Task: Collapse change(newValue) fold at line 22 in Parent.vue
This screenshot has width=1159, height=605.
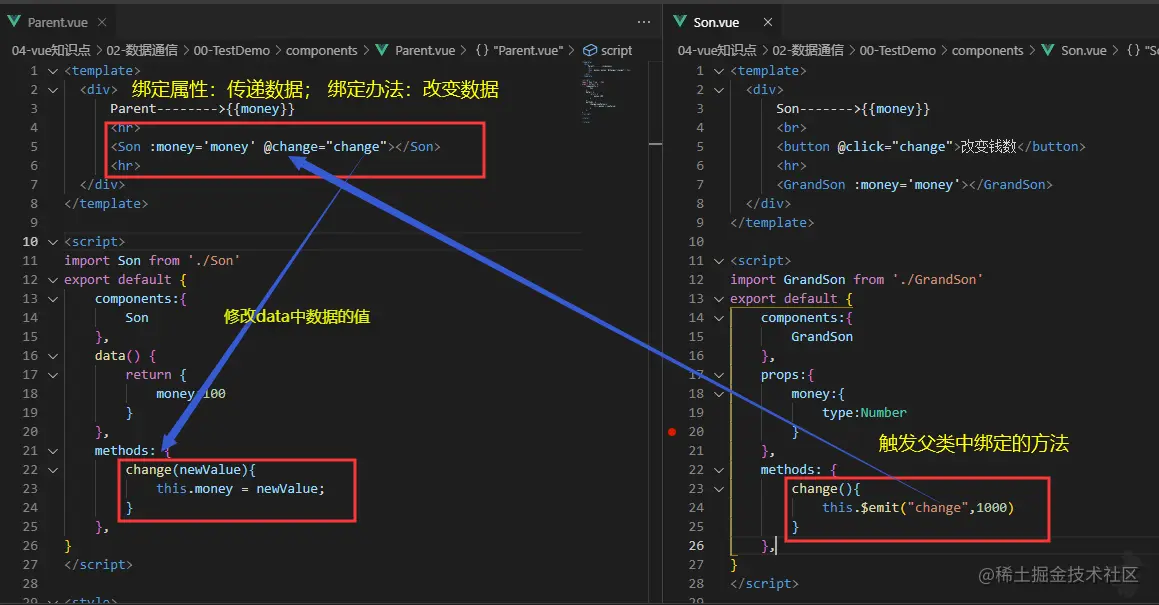Action: (52, 470)
